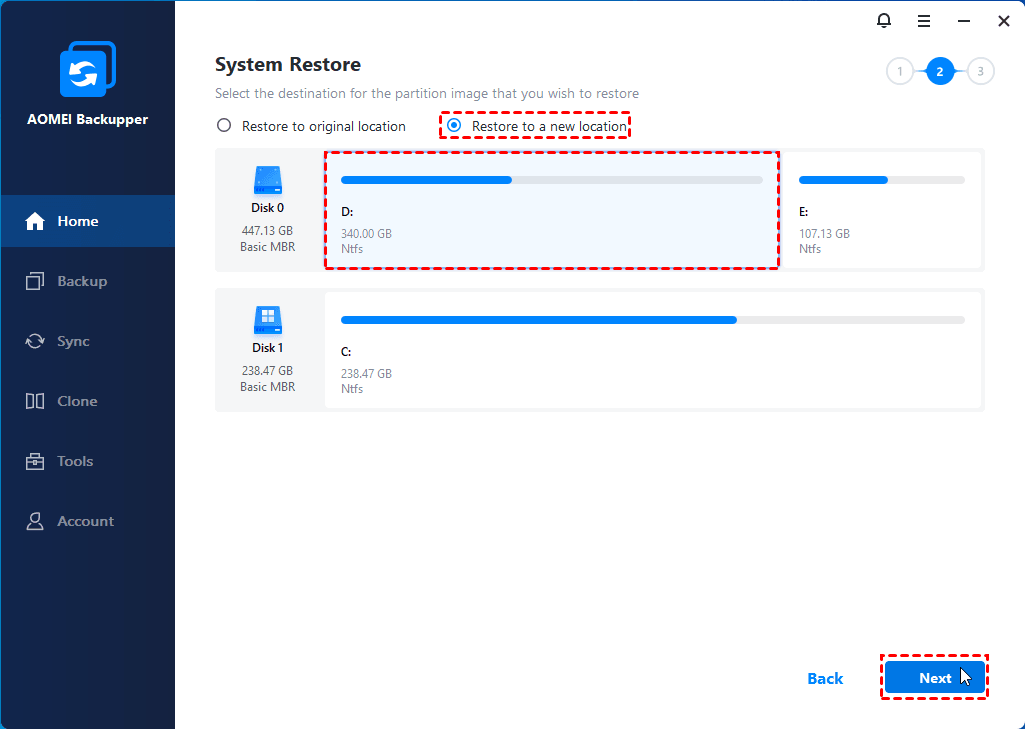Select Restore to a new location option
Screen dimensions: 1025x729
(454, 126)
